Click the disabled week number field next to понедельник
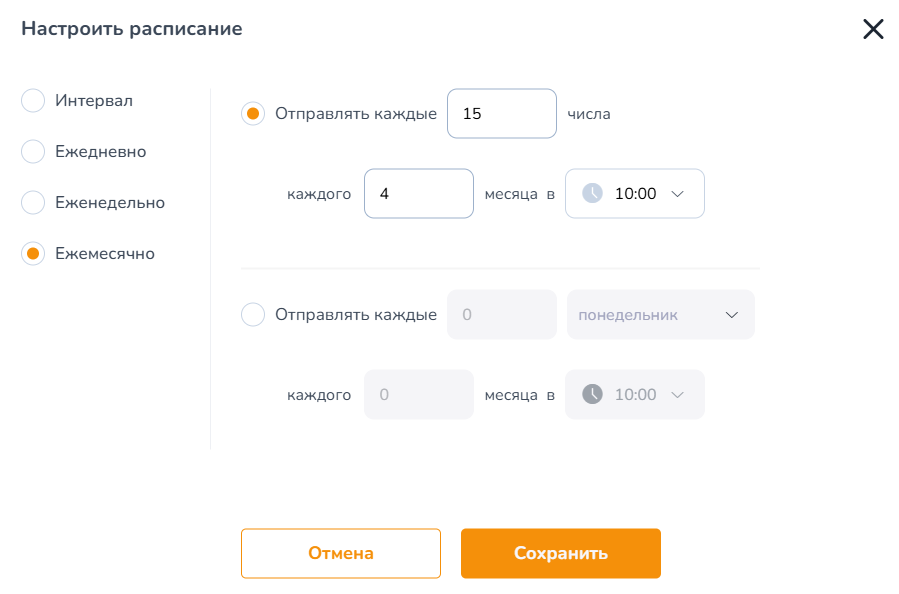The image size is (899, 594). [x=502, y=314]
